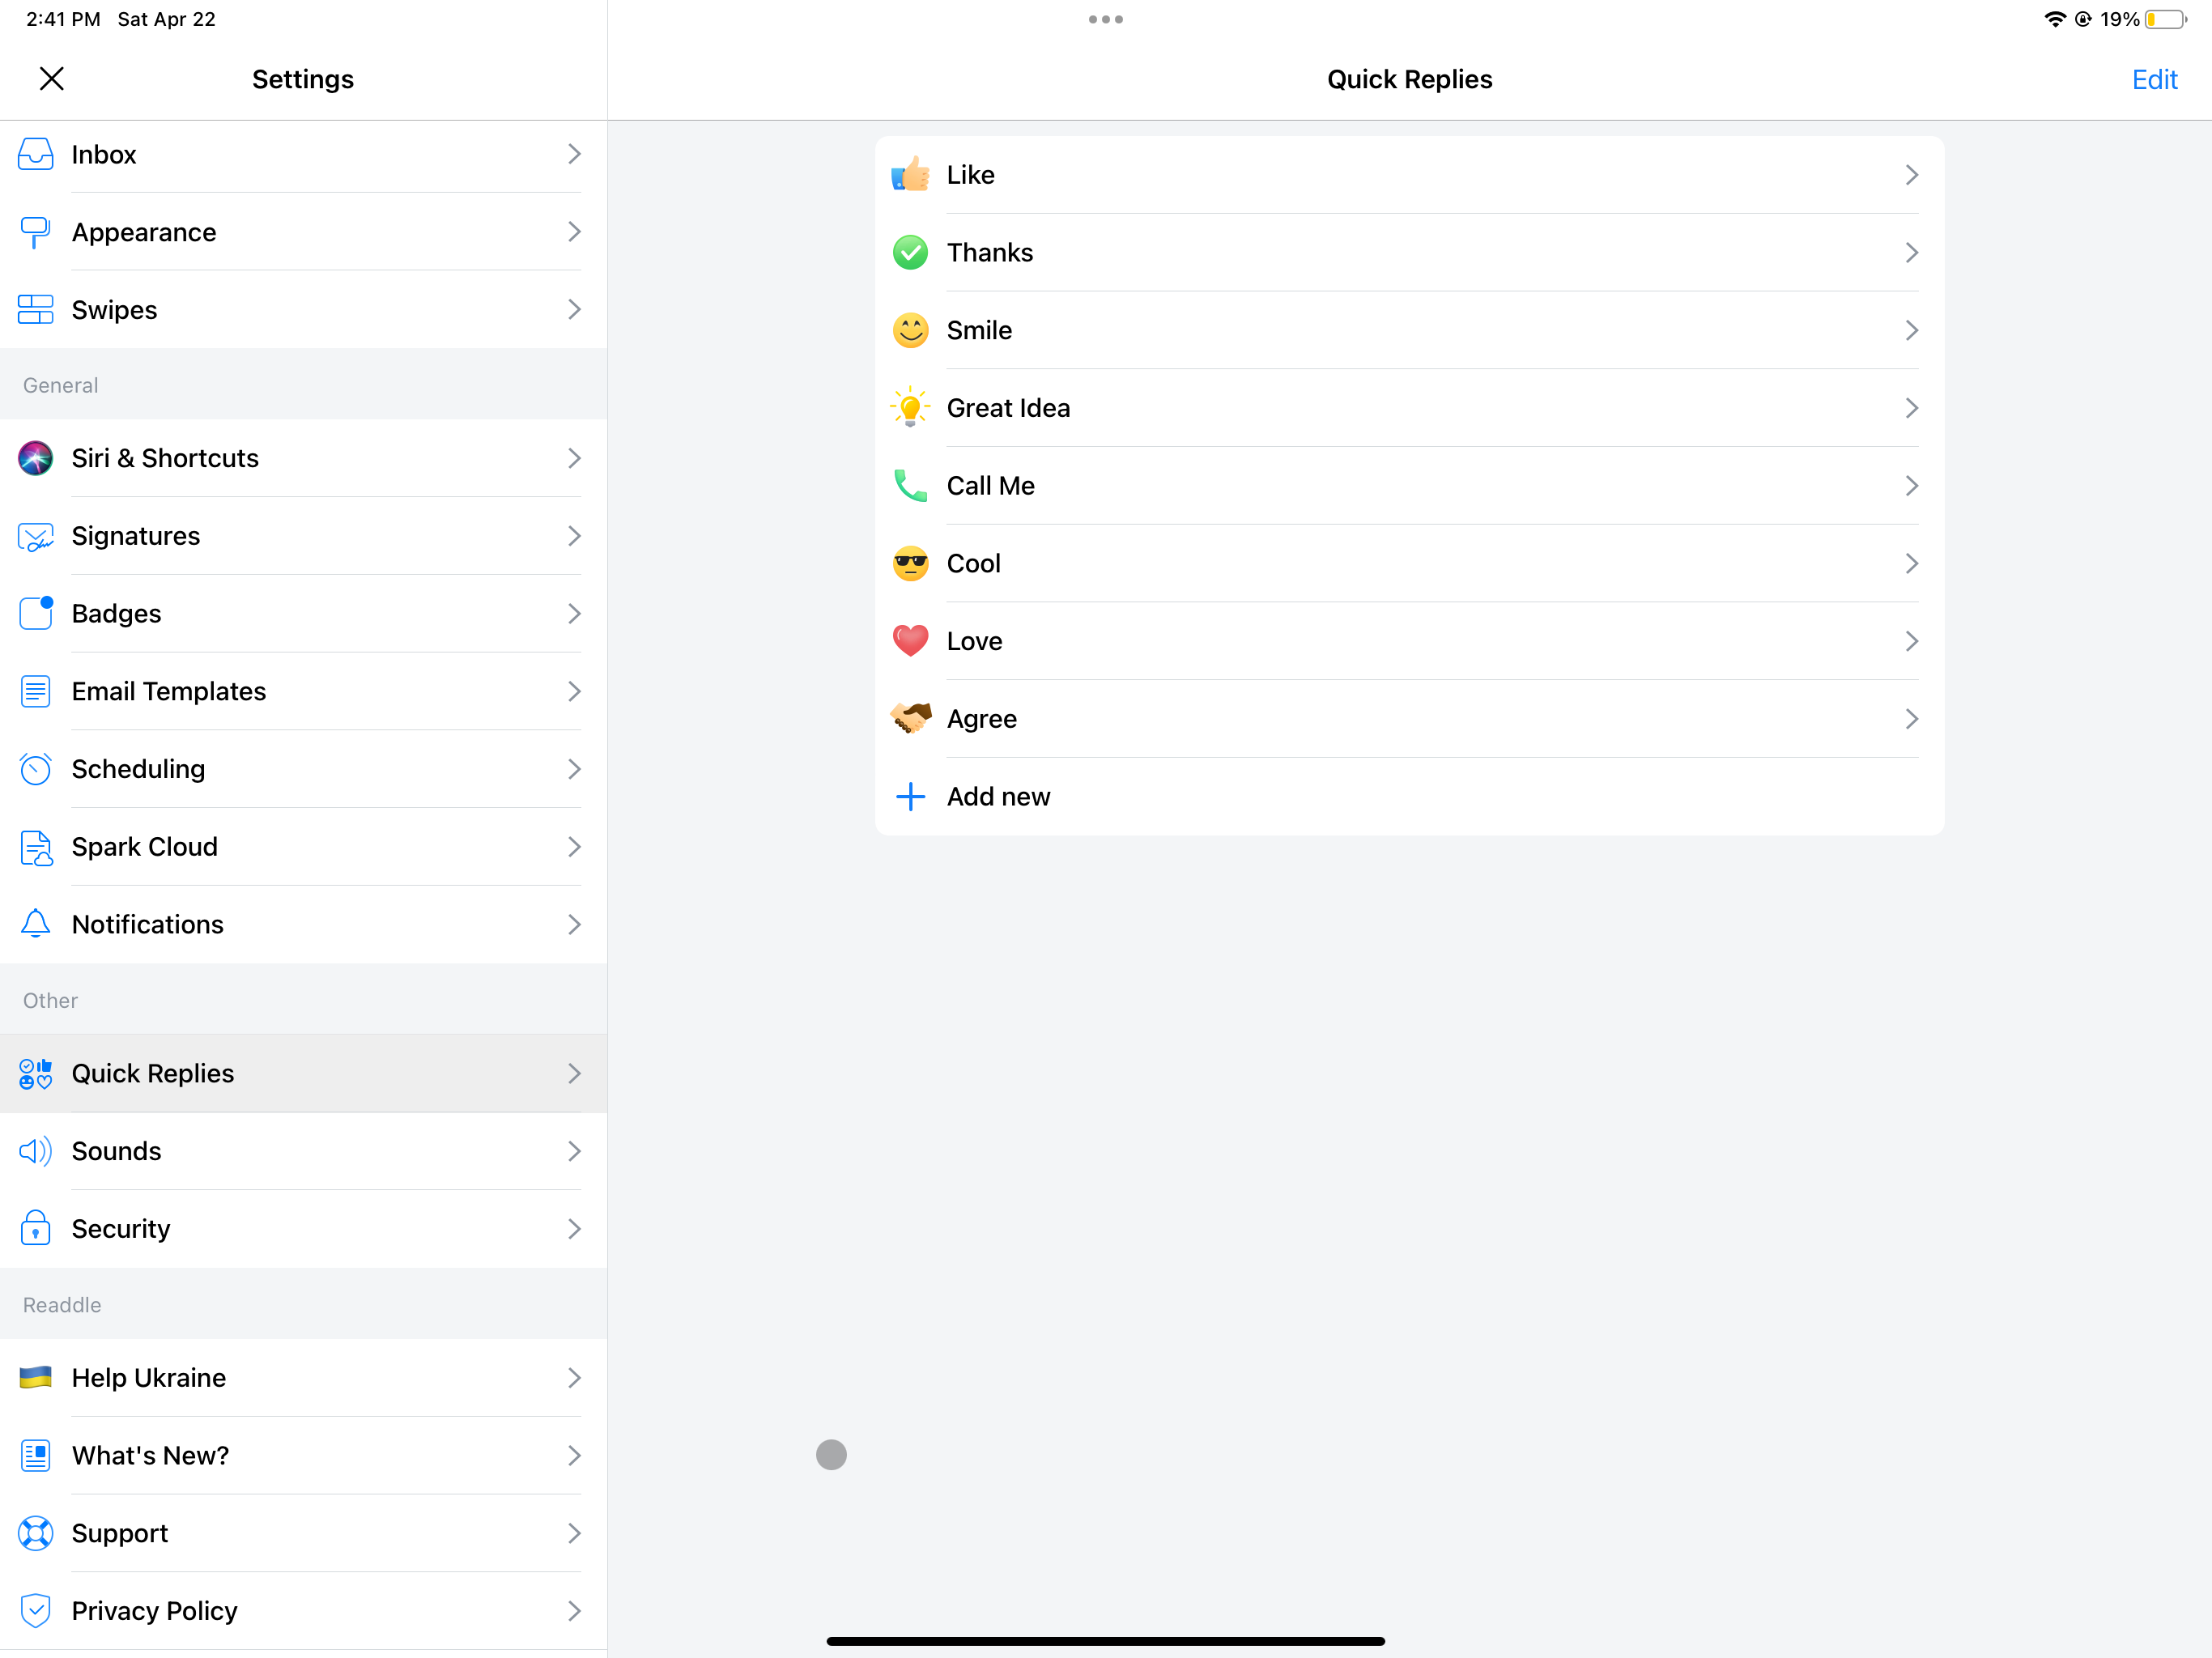Go to Email Templates settings

(303, 691)
